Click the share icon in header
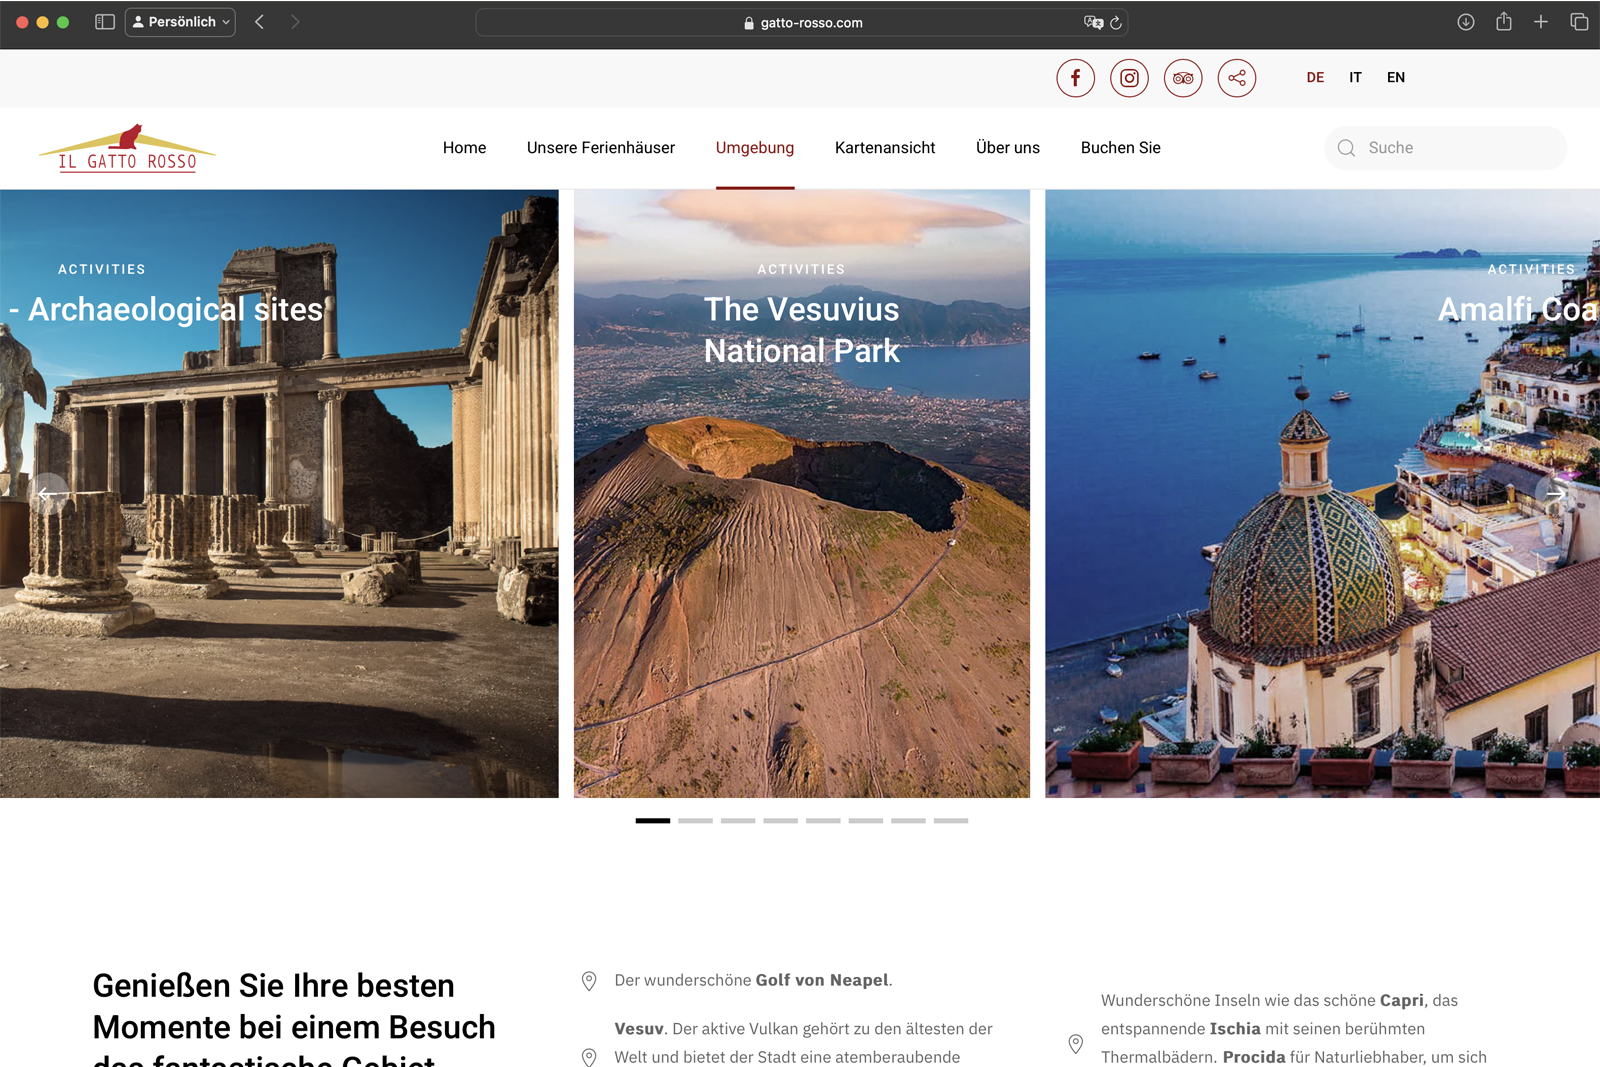This screenshot has width=1600, height=1067. [x=1237, y=78]
